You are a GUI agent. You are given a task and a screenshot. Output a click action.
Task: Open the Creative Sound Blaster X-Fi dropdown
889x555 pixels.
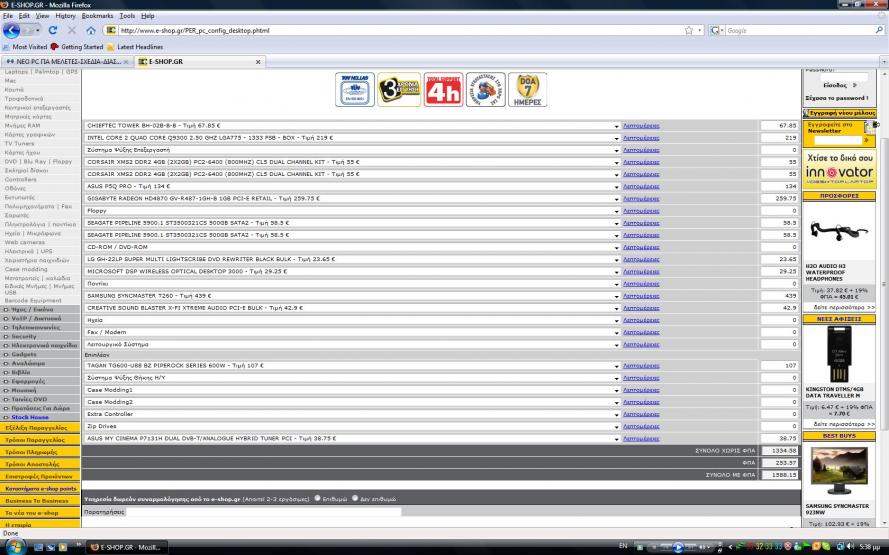pyautogui.click(x=352, y=308)
